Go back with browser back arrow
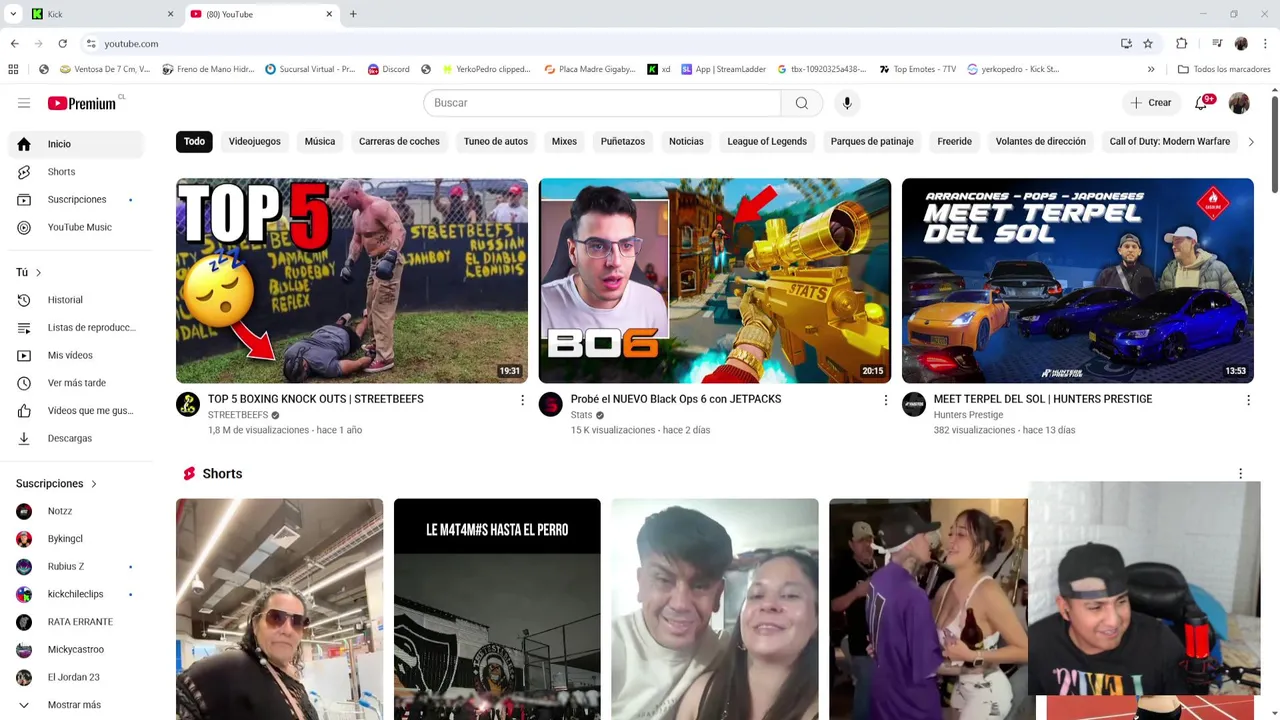Screen dimensions: 1280x720 14,44
